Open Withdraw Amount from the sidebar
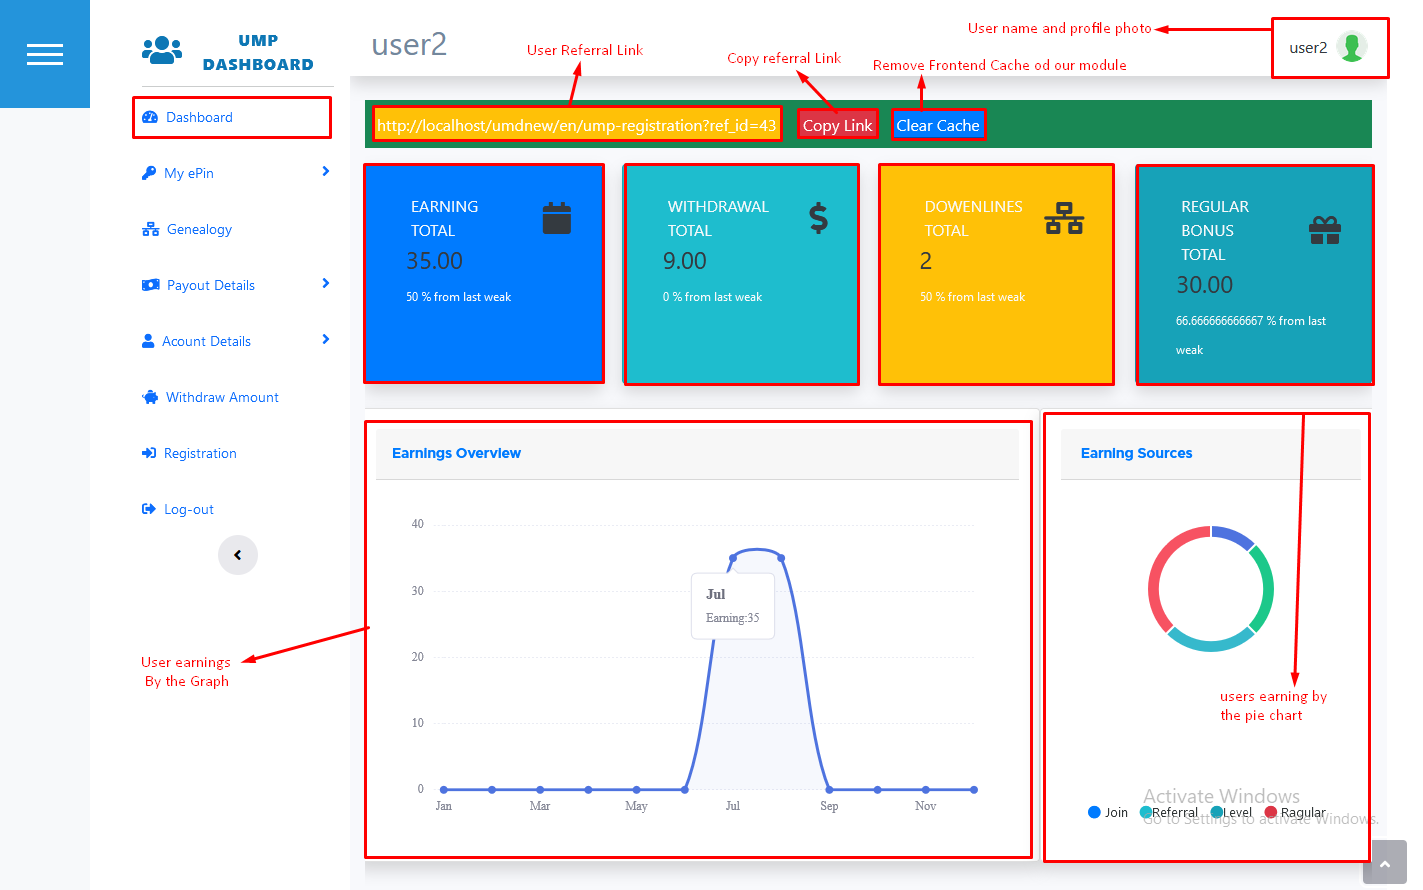 coord(221,398)
